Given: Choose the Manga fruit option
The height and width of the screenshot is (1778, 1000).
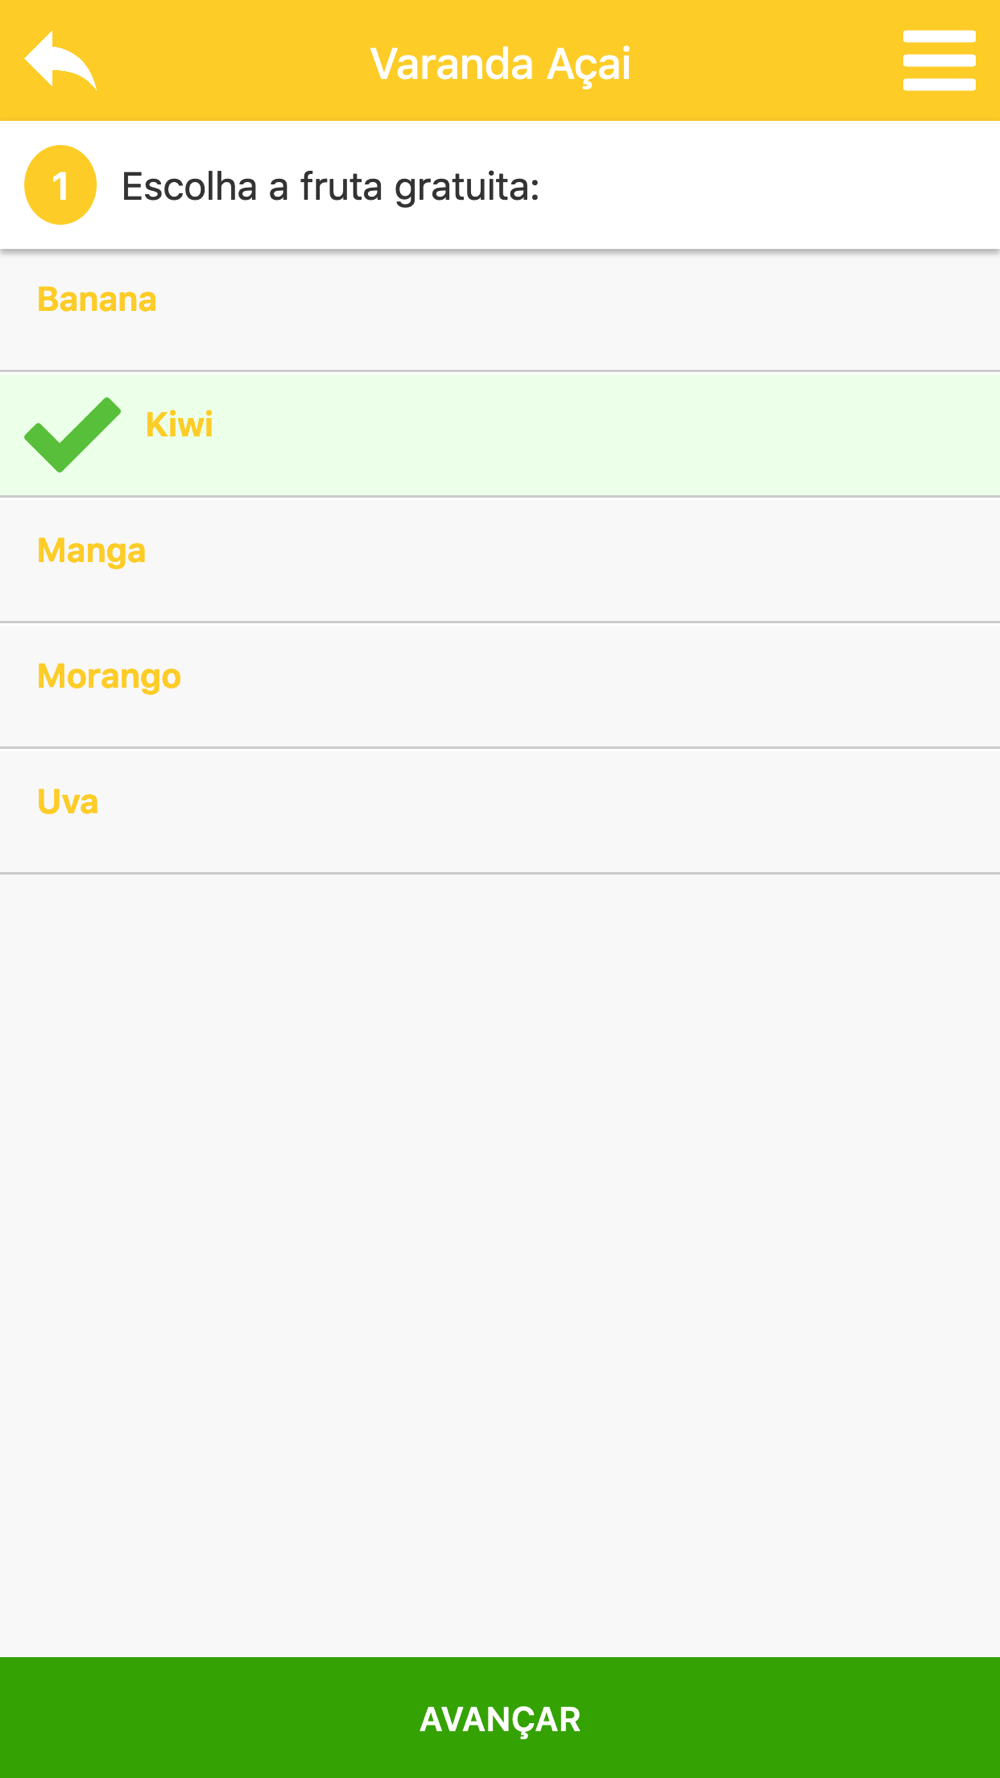Looking at the screenshot, I should tap(500, 560).
